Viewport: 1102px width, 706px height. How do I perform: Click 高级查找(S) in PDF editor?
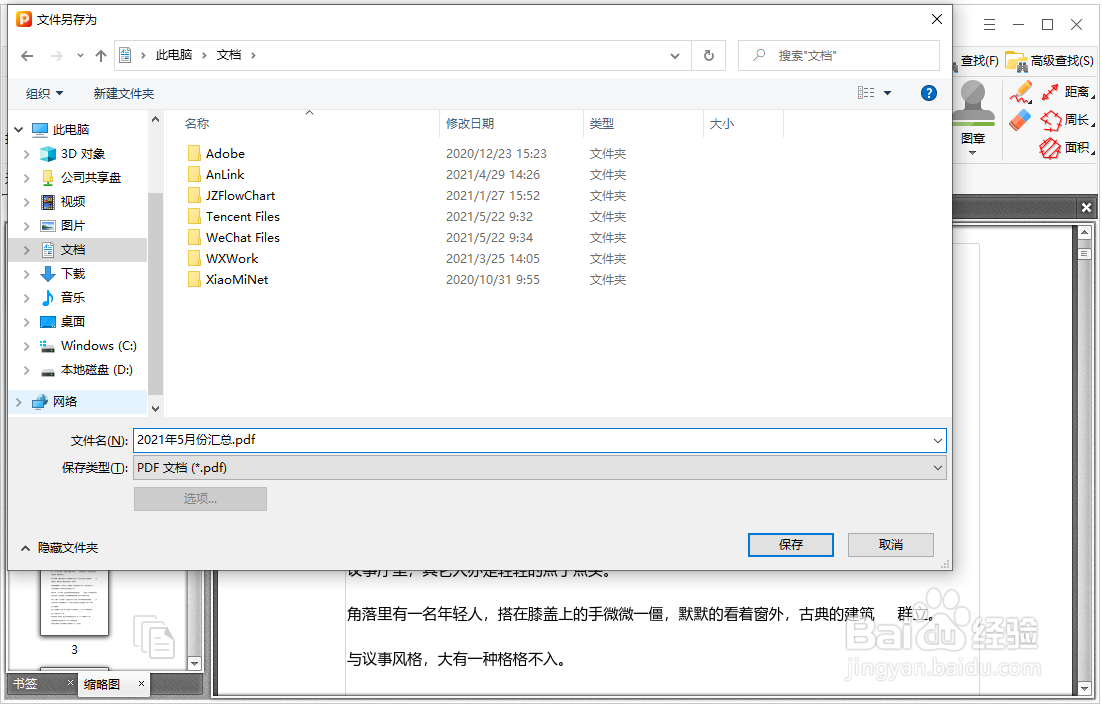pos(1050,61)
